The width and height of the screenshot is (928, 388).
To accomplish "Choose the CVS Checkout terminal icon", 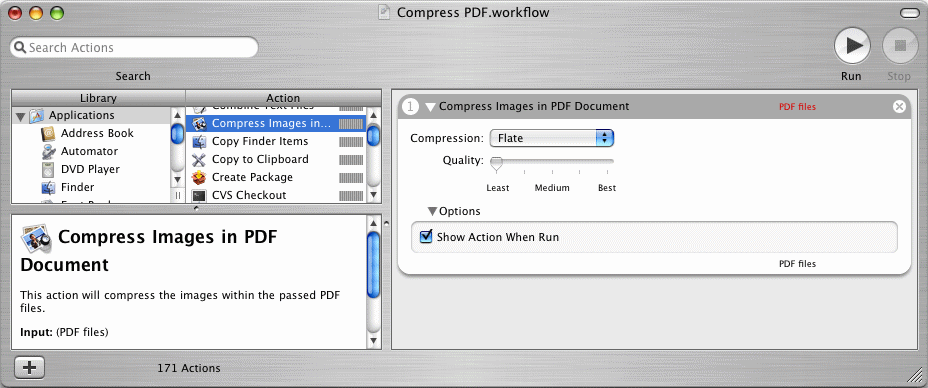I will [x=199, y=195].
